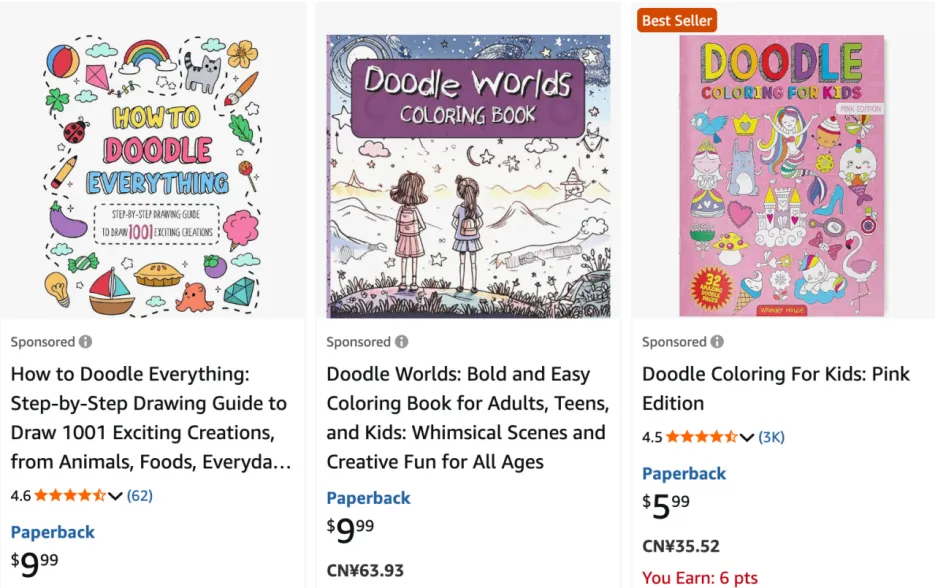The width and height of the screenshot is (935, 588).
Task: Open the How to Doodle Everything cover image
Action: coord(152,176)
